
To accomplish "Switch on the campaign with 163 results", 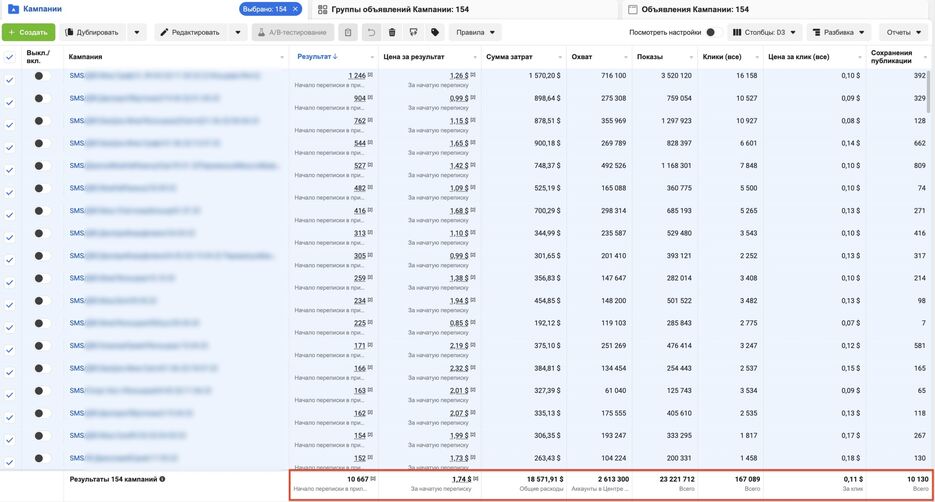I will 41,391.
